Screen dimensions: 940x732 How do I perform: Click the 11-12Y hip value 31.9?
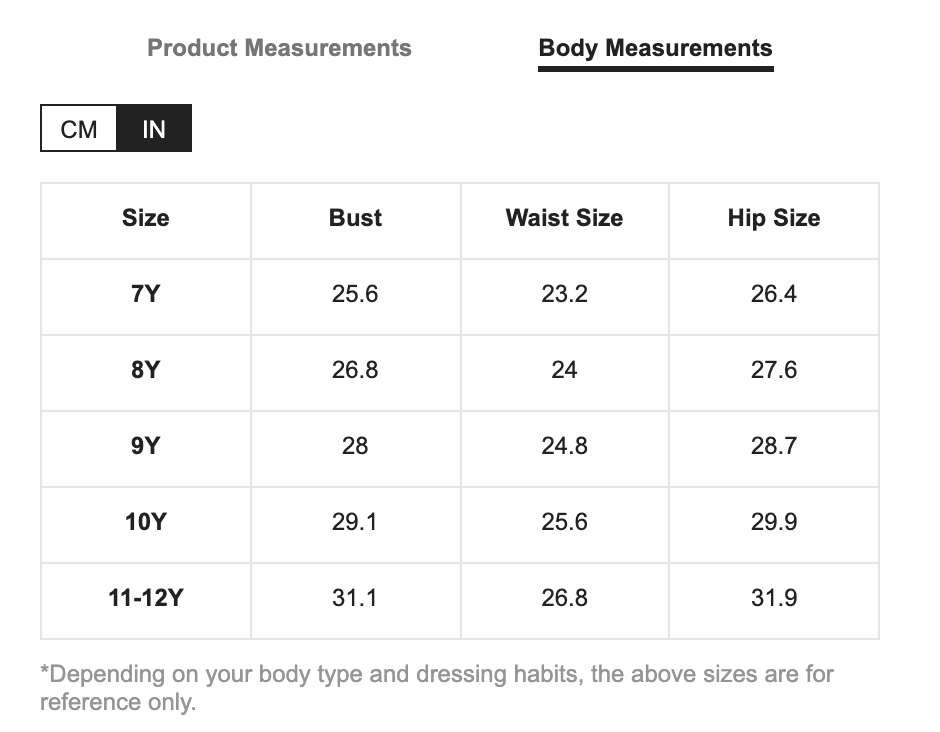[x=773, y=598]
